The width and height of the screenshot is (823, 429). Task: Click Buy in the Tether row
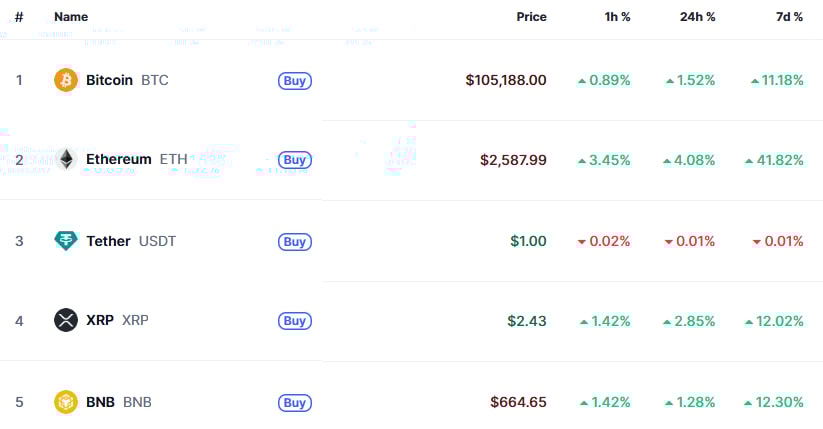pyautogui.click(x=295, y=242)
